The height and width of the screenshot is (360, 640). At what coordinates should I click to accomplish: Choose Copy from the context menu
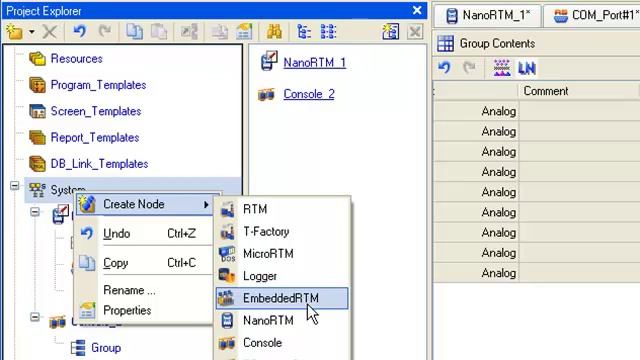[x=144, y=263]
